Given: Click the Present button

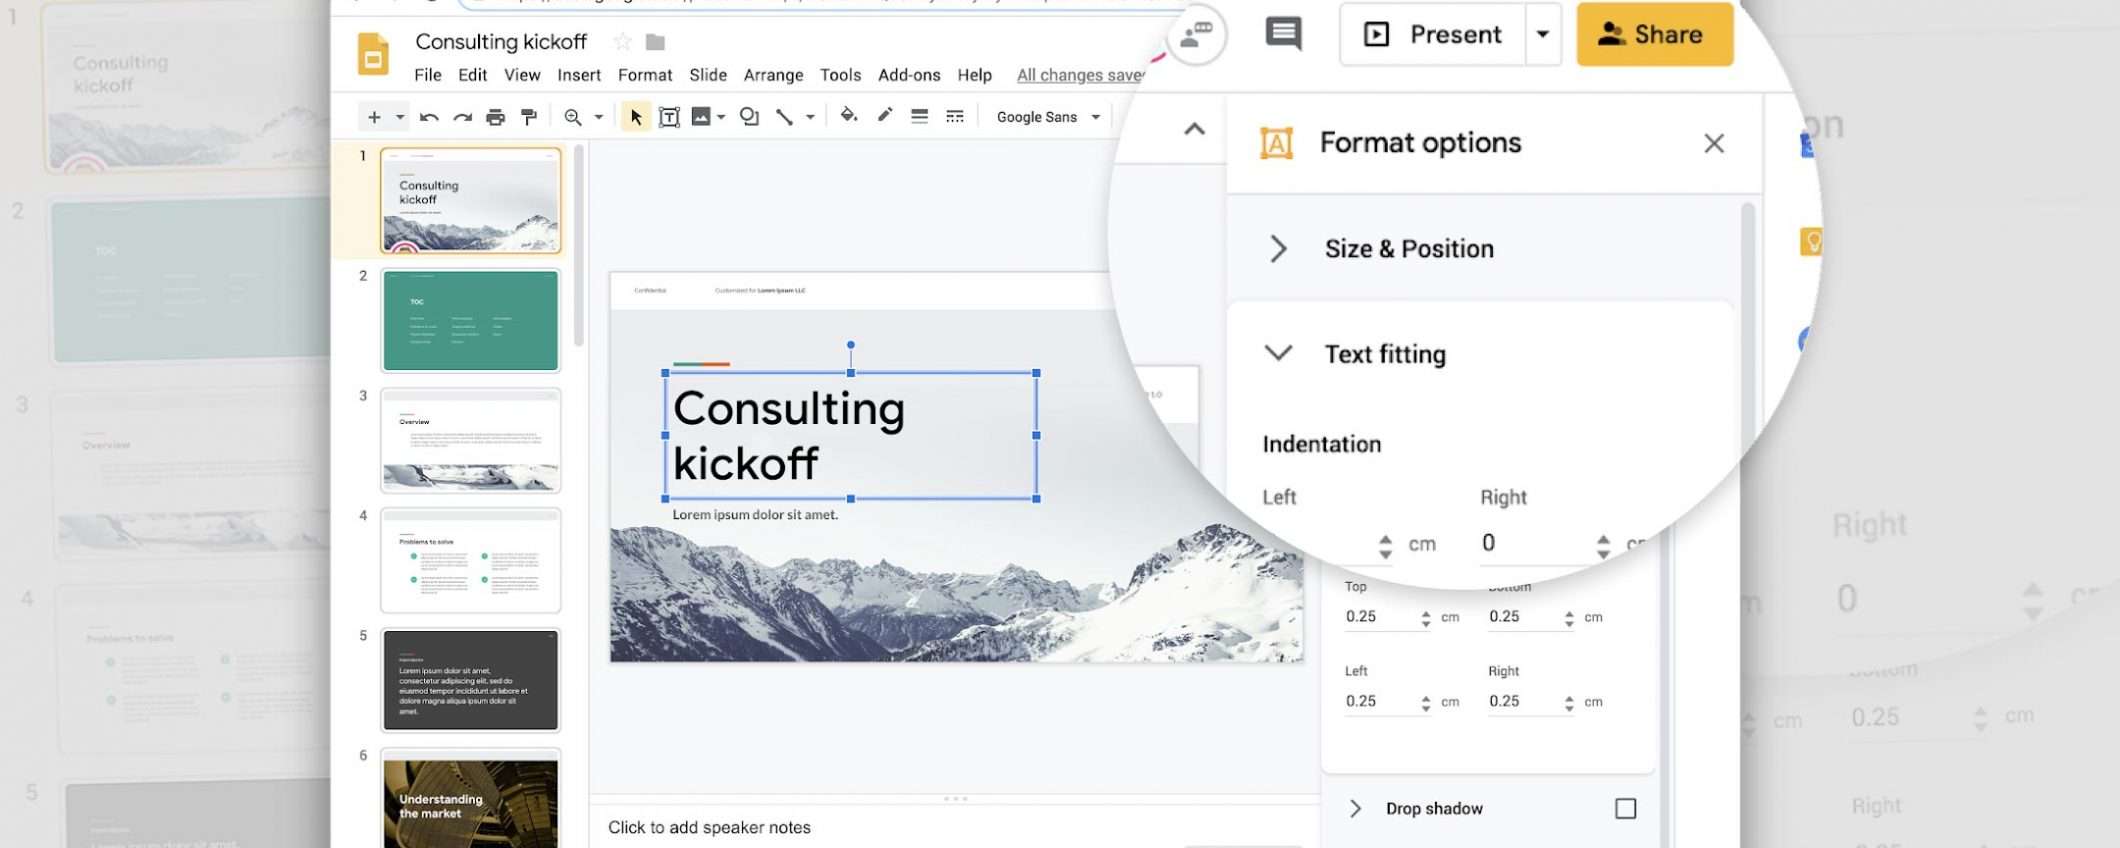Looking at the screenshot, I should click(1433, 34).
